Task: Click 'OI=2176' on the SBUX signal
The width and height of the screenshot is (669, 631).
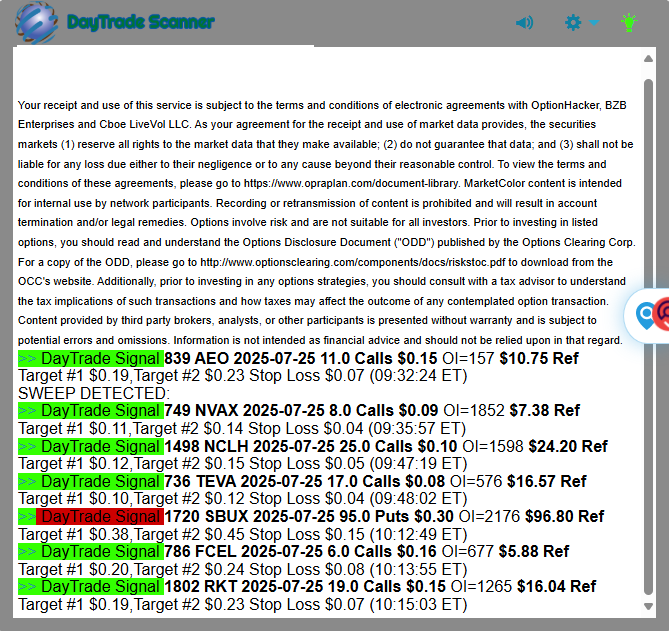Action: click(x=489, y=516)
